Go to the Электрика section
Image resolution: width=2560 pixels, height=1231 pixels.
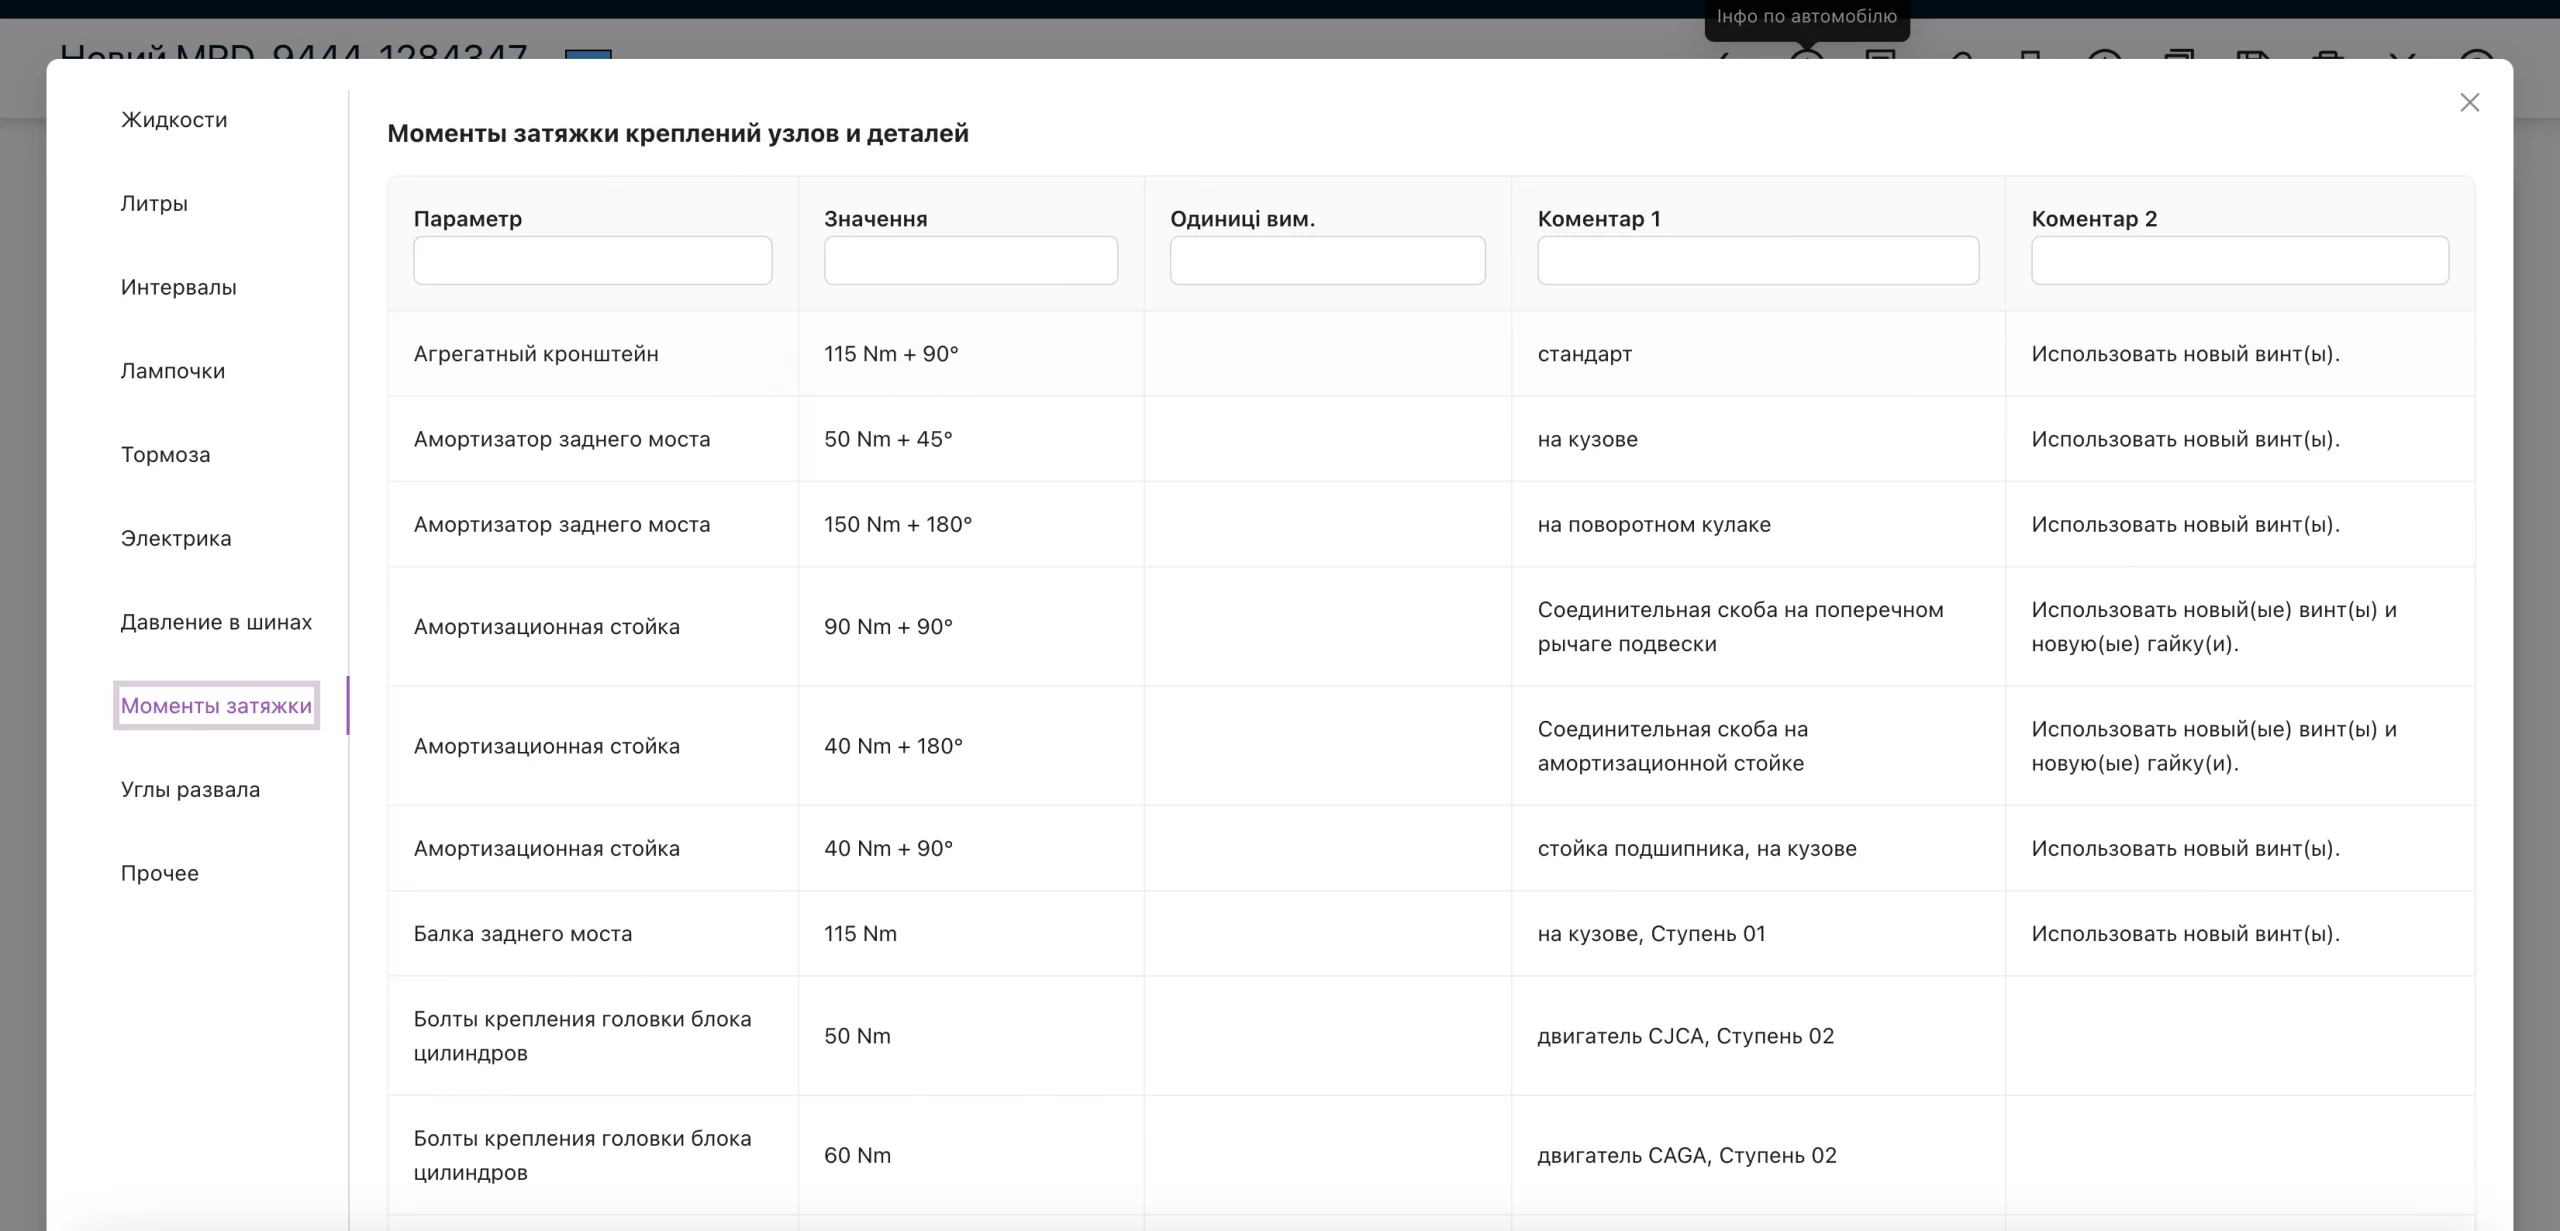(x=176, y=539)
